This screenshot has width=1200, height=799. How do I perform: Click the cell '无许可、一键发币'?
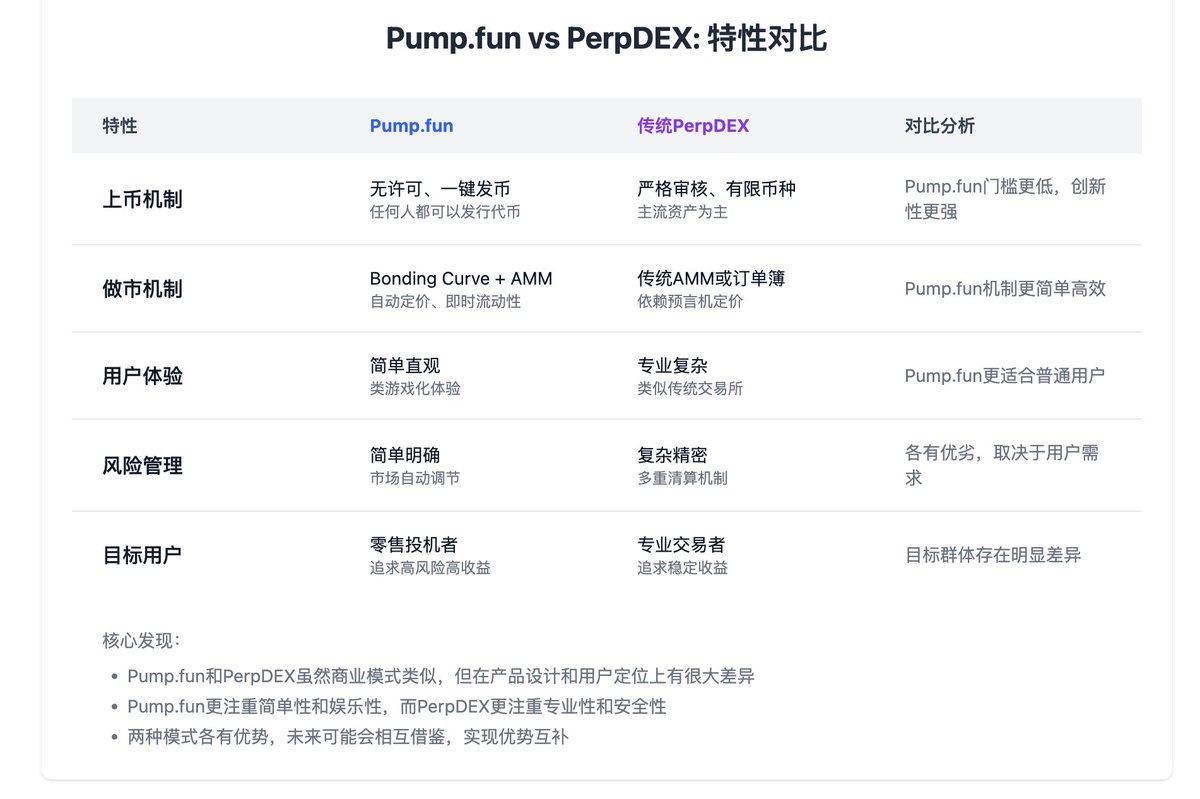pyautogui.click(x=440, y=188)
